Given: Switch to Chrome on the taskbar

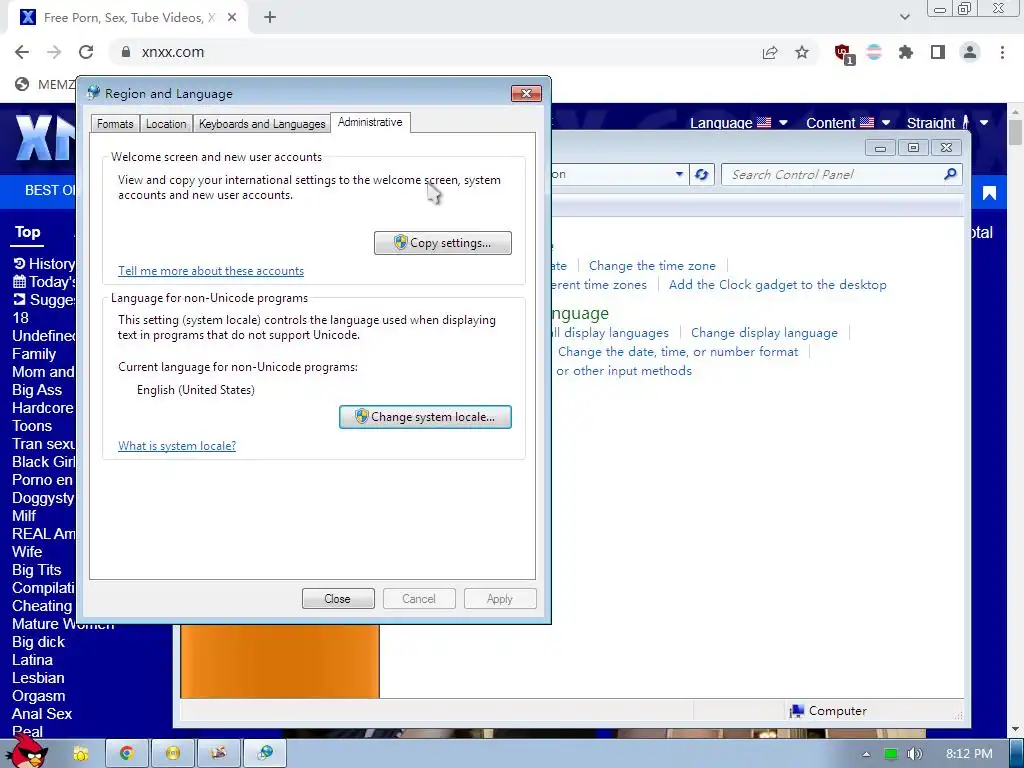Looking at the screenshot, I should 127,754.
